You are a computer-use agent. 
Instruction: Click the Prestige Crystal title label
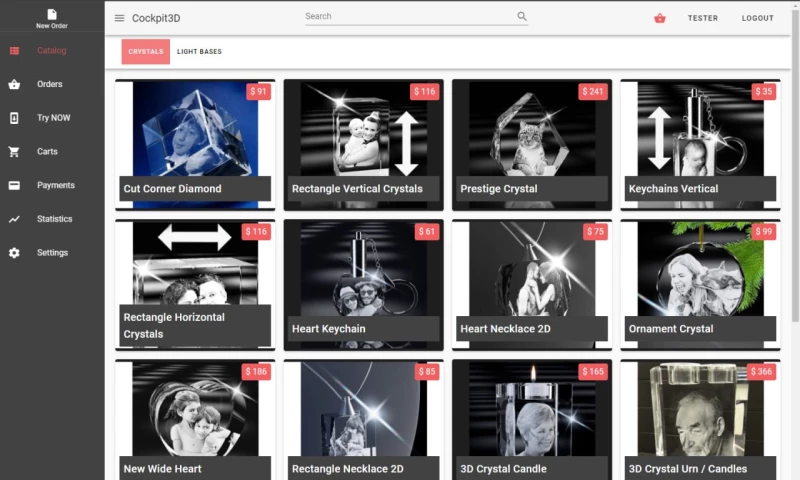pos(498,189)
